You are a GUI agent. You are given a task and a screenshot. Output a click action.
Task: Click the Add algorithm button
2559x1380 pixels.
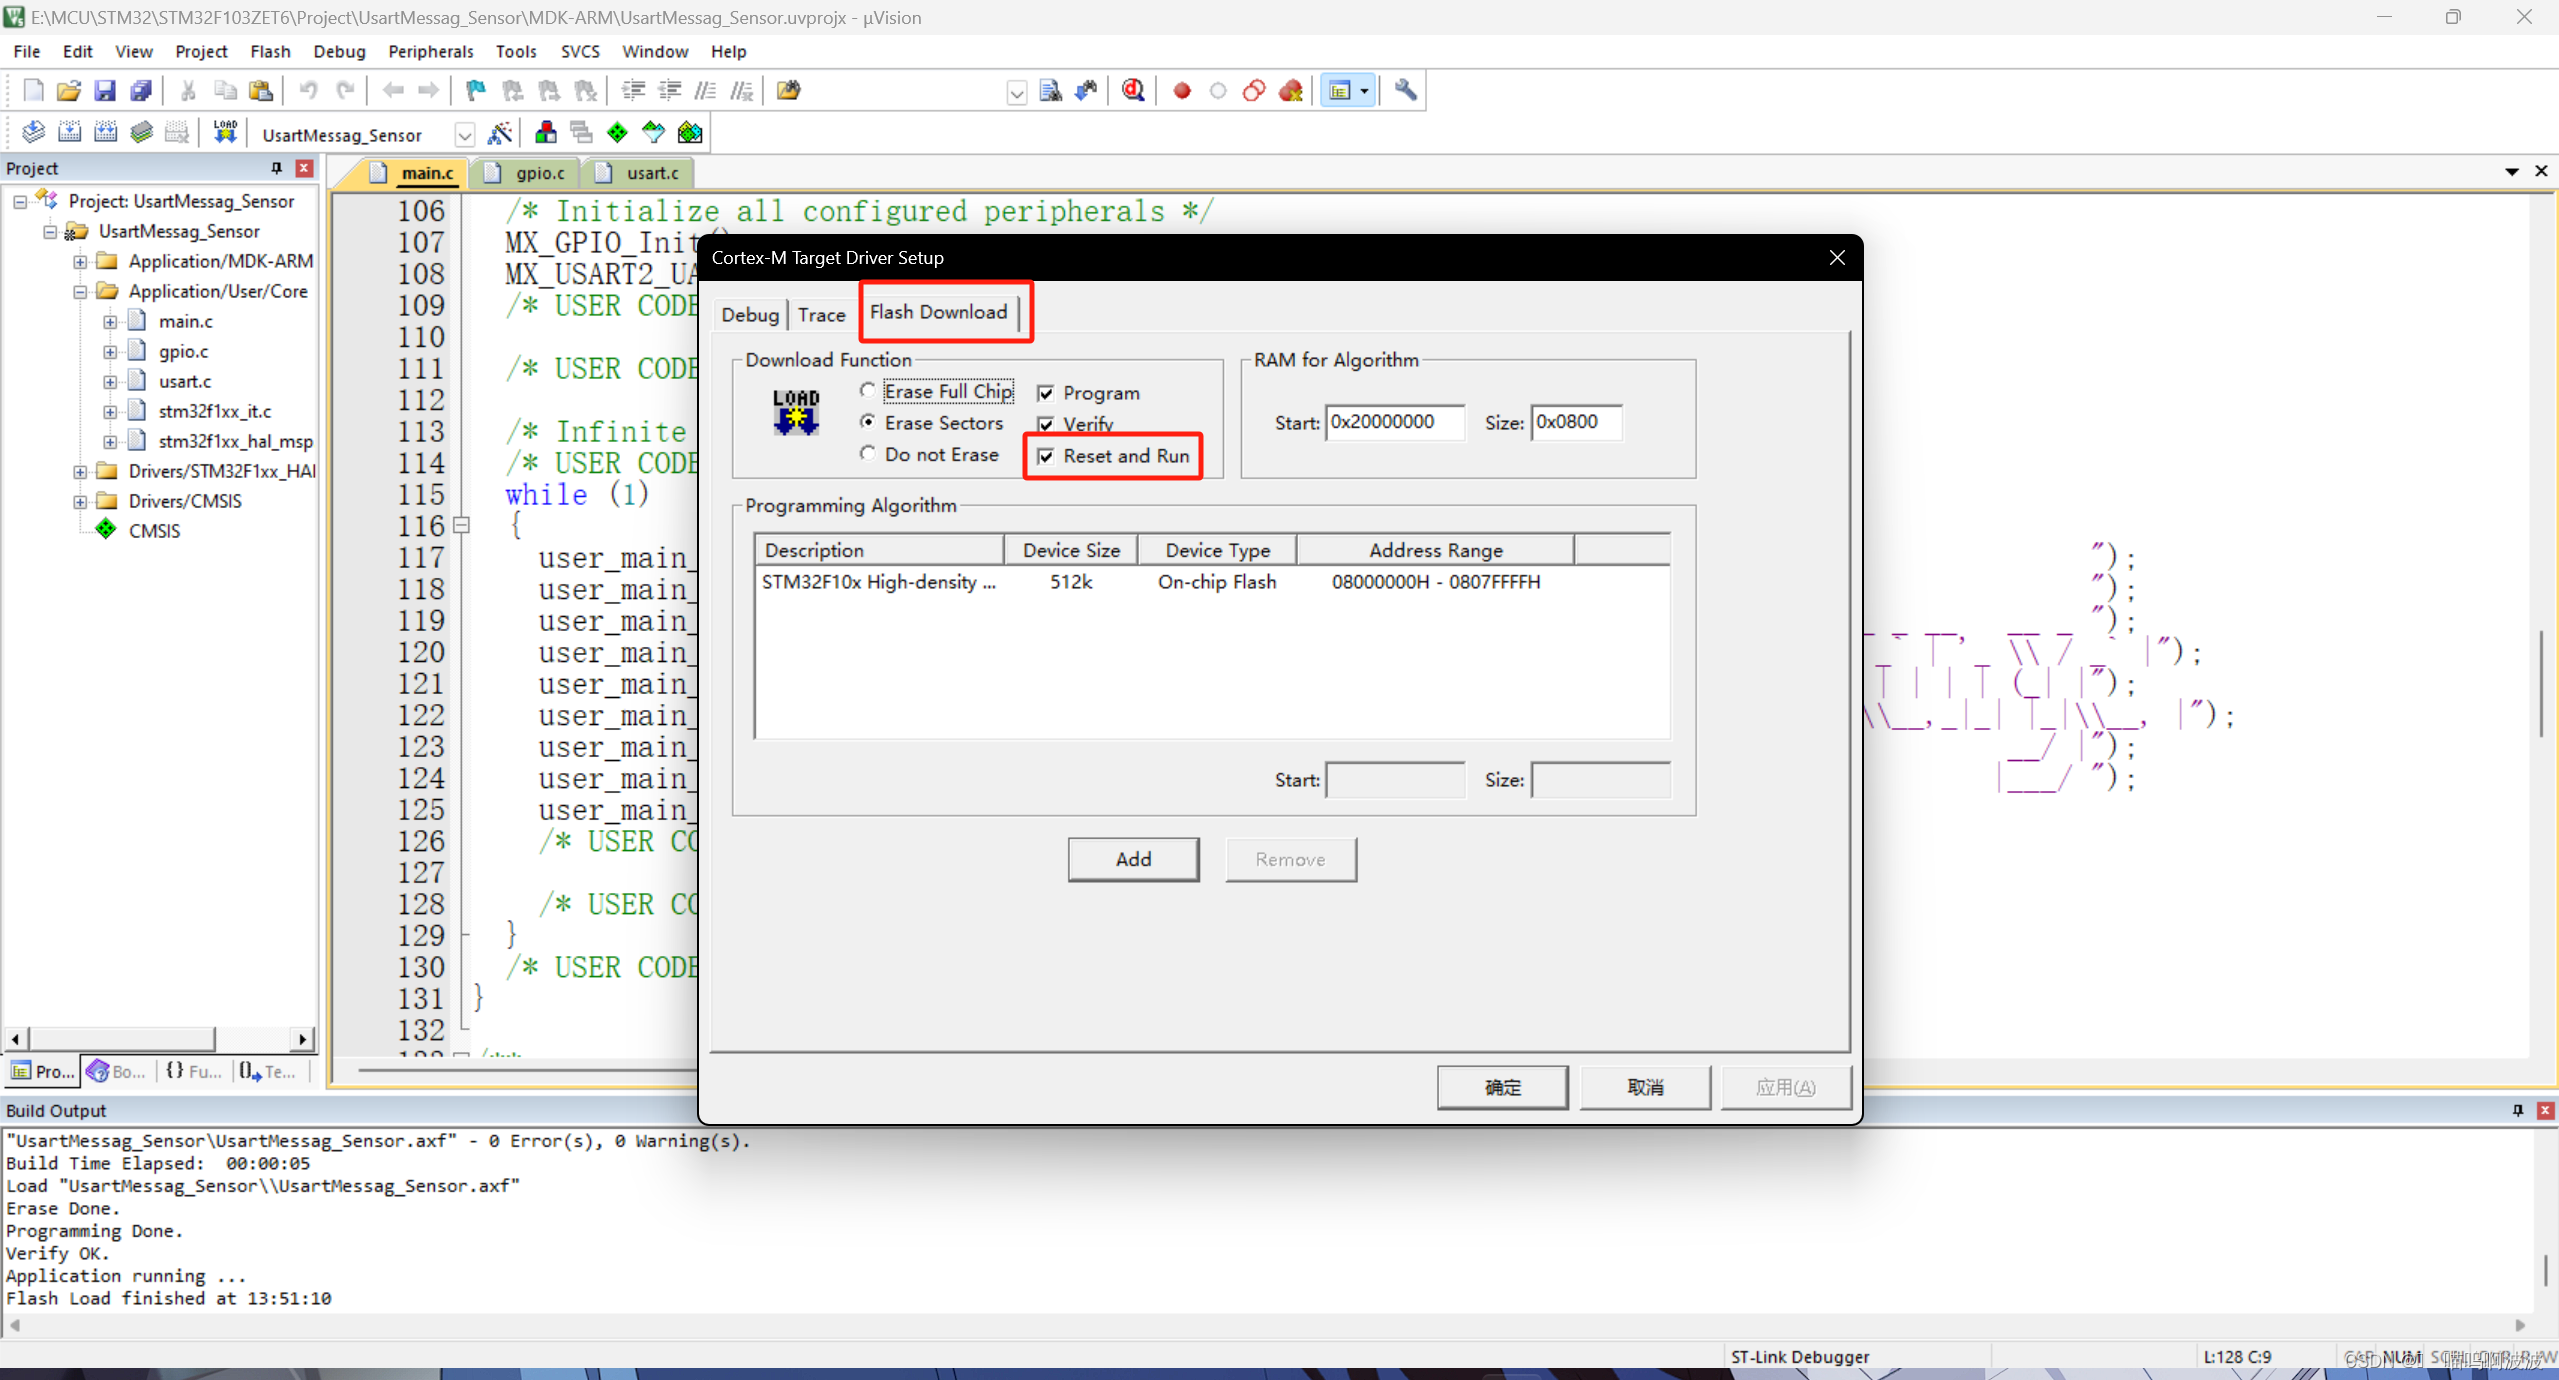pos(1133,859)
